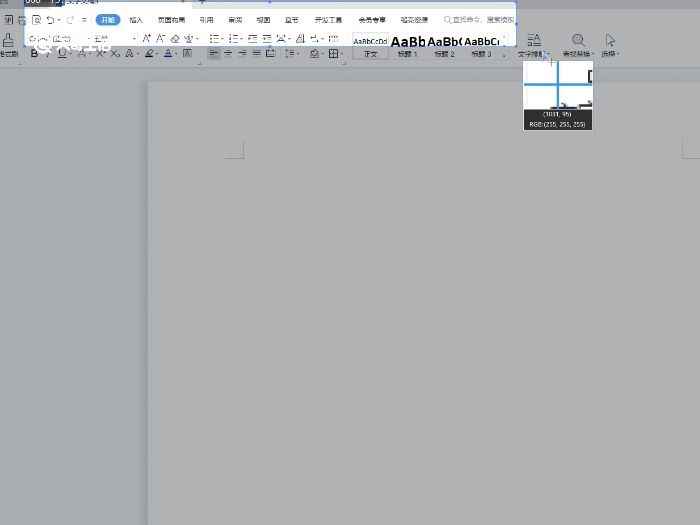
Task: Decrease paragraph indent
Action: tap(253, 39)
